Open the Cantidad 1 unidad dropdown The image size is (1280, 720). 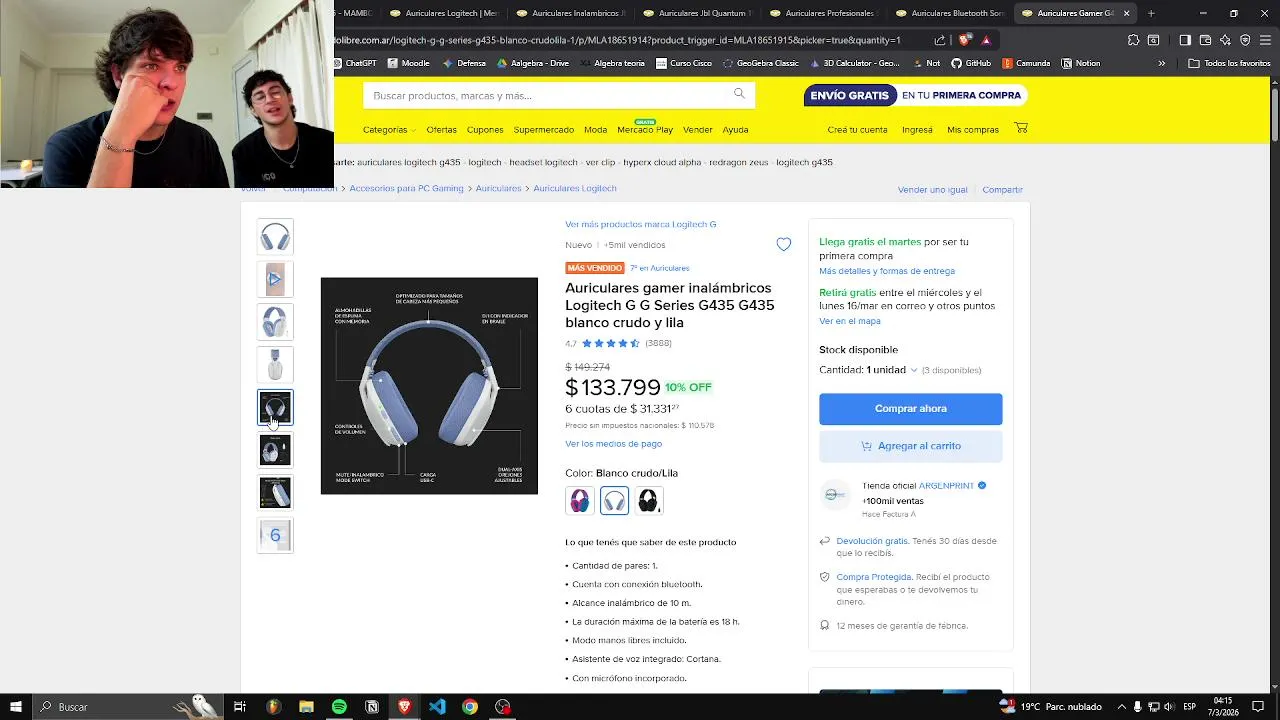click(868, 370)
